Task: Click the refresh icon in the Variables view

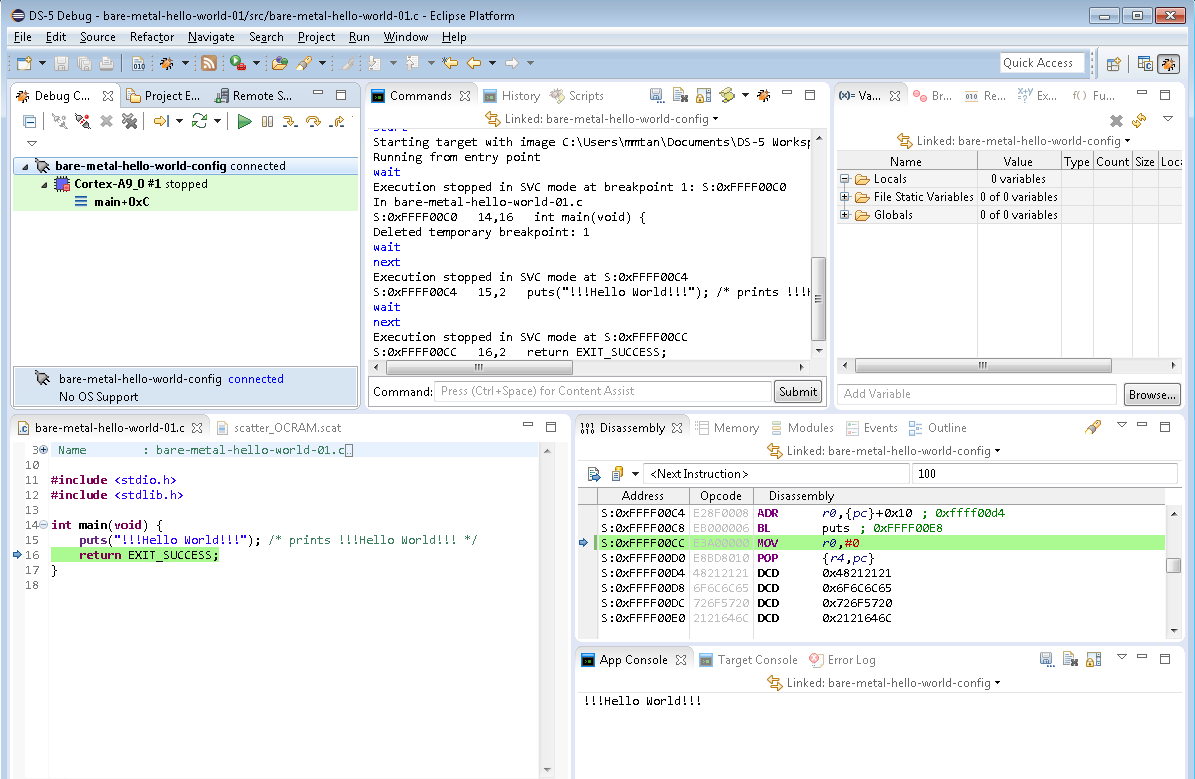Action: tap(1138, 120)
